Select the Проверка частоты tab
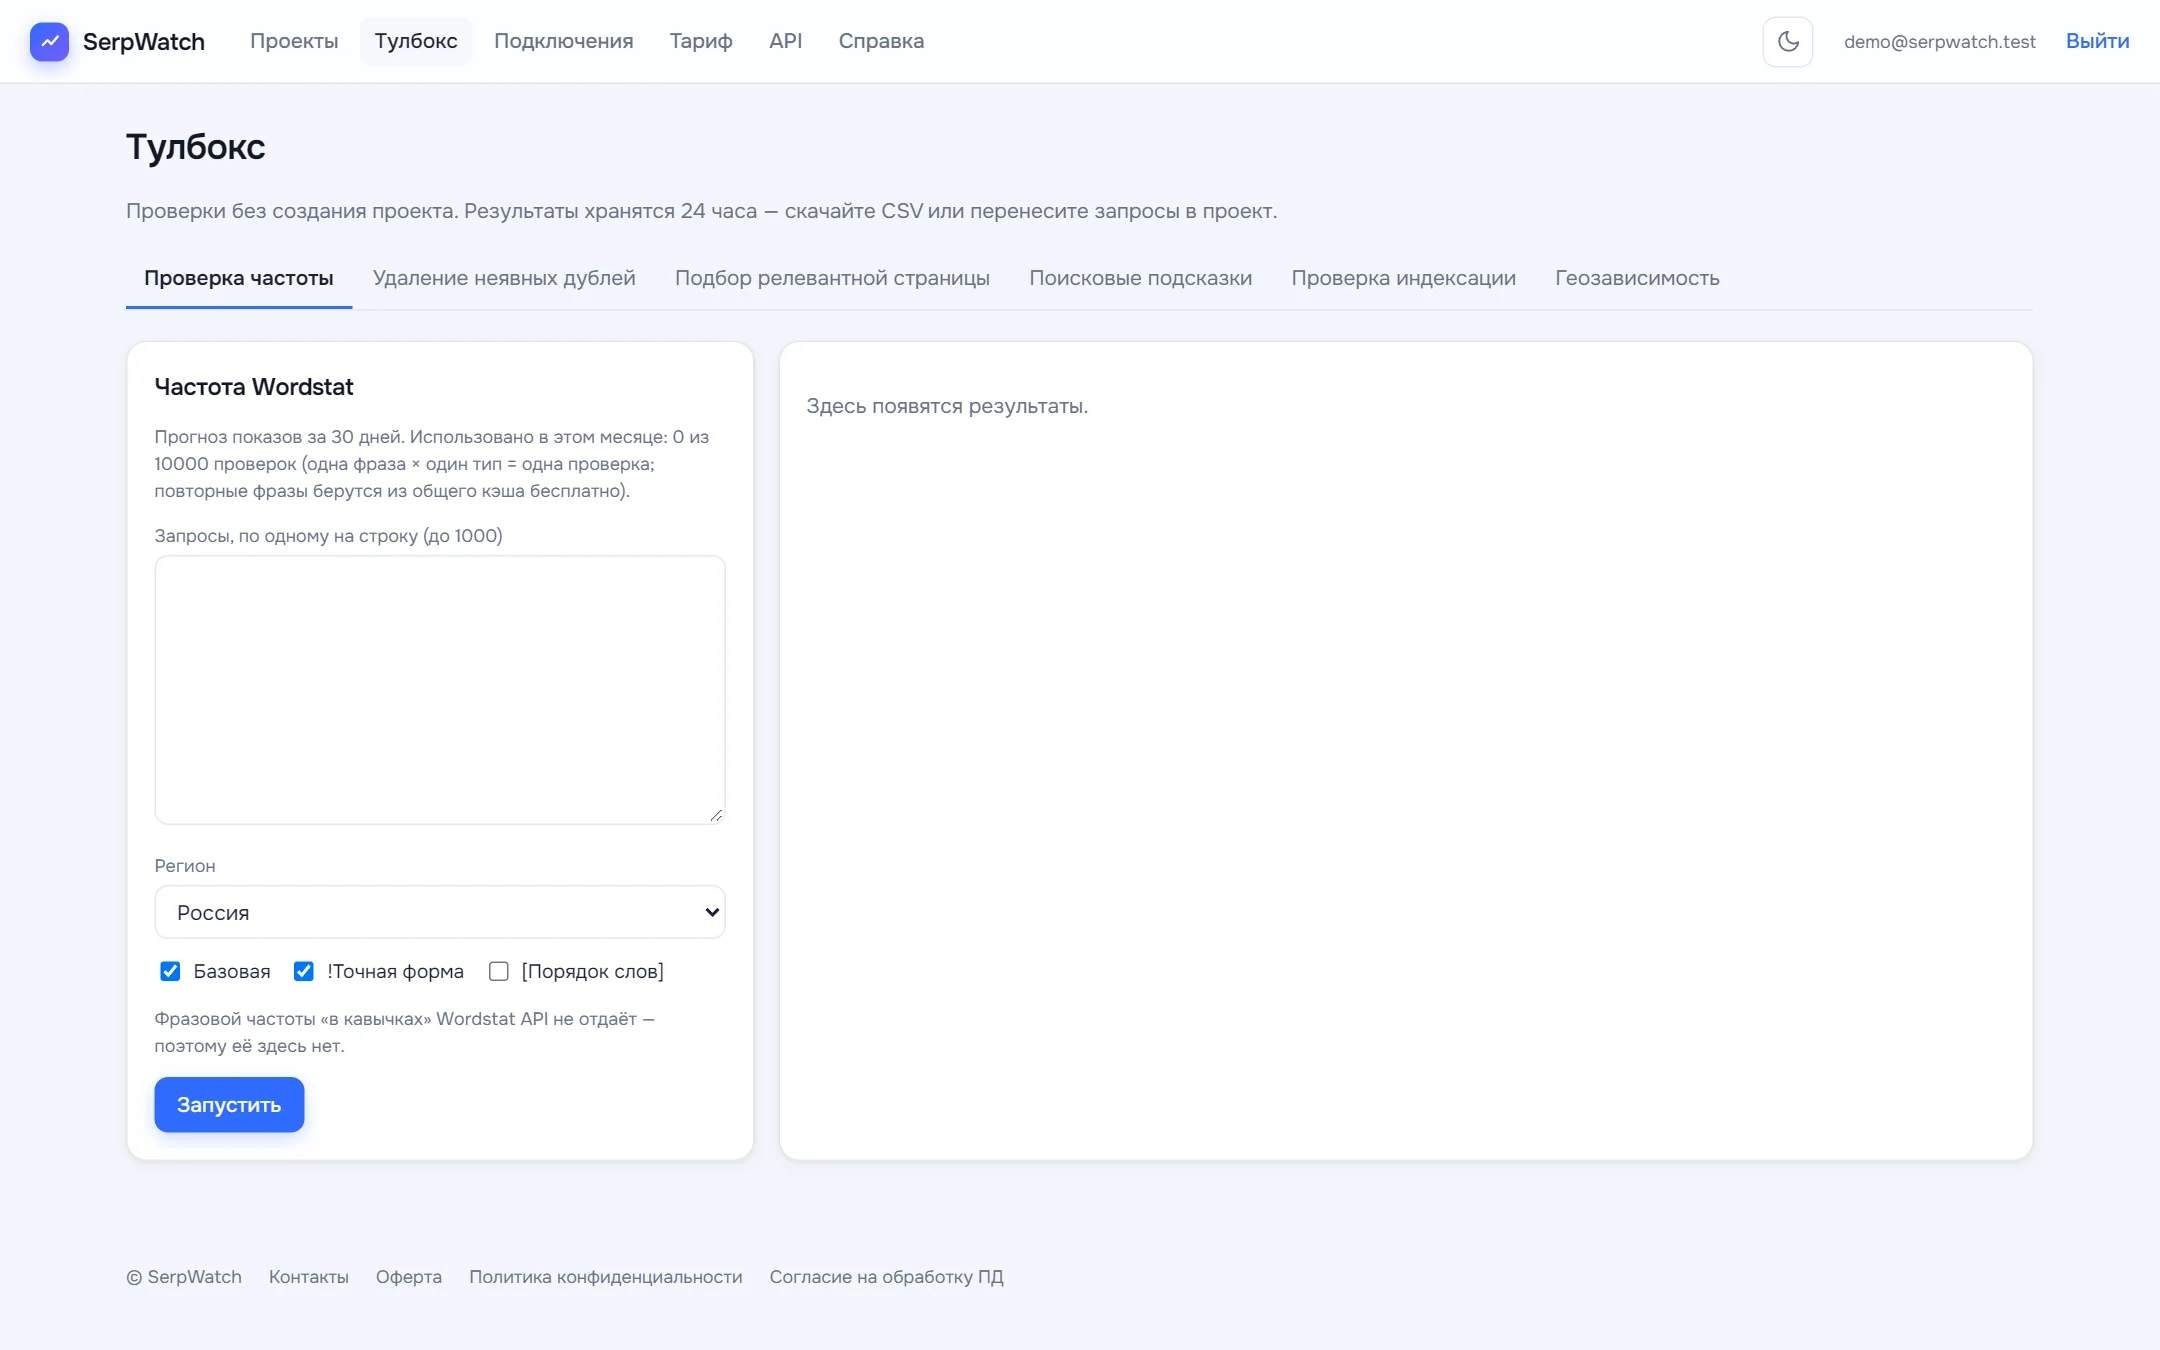2160x1350 pixels. tap(239, 278)
